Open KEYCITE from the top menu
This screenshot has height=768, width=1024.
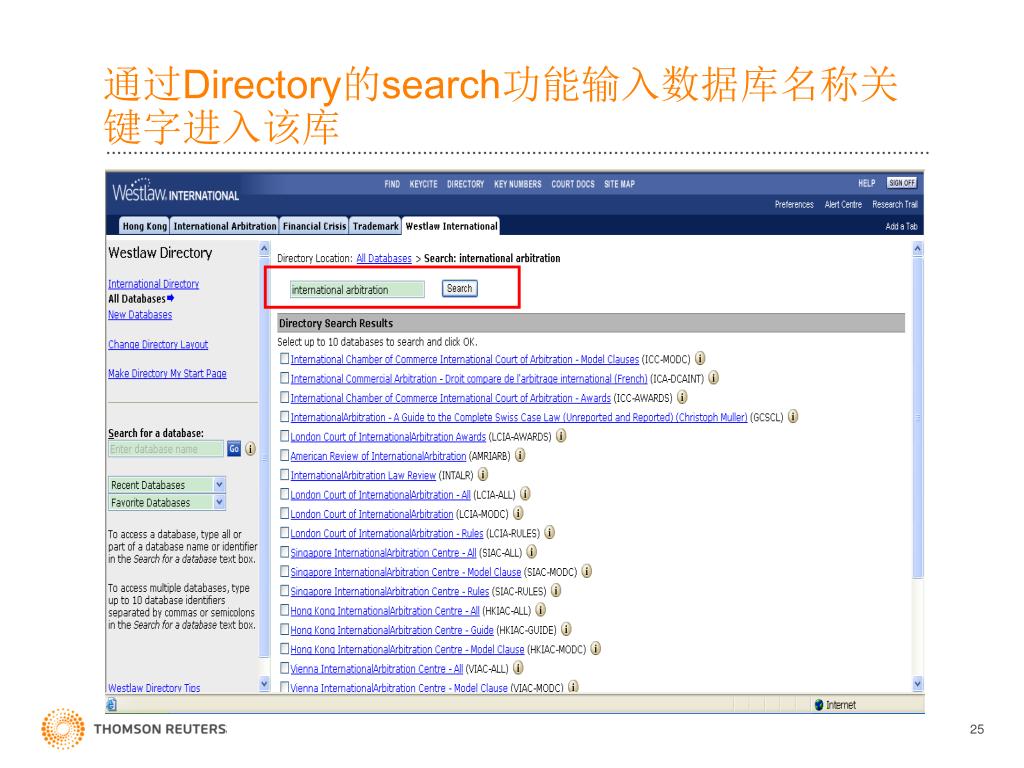[x=423, y=184]
